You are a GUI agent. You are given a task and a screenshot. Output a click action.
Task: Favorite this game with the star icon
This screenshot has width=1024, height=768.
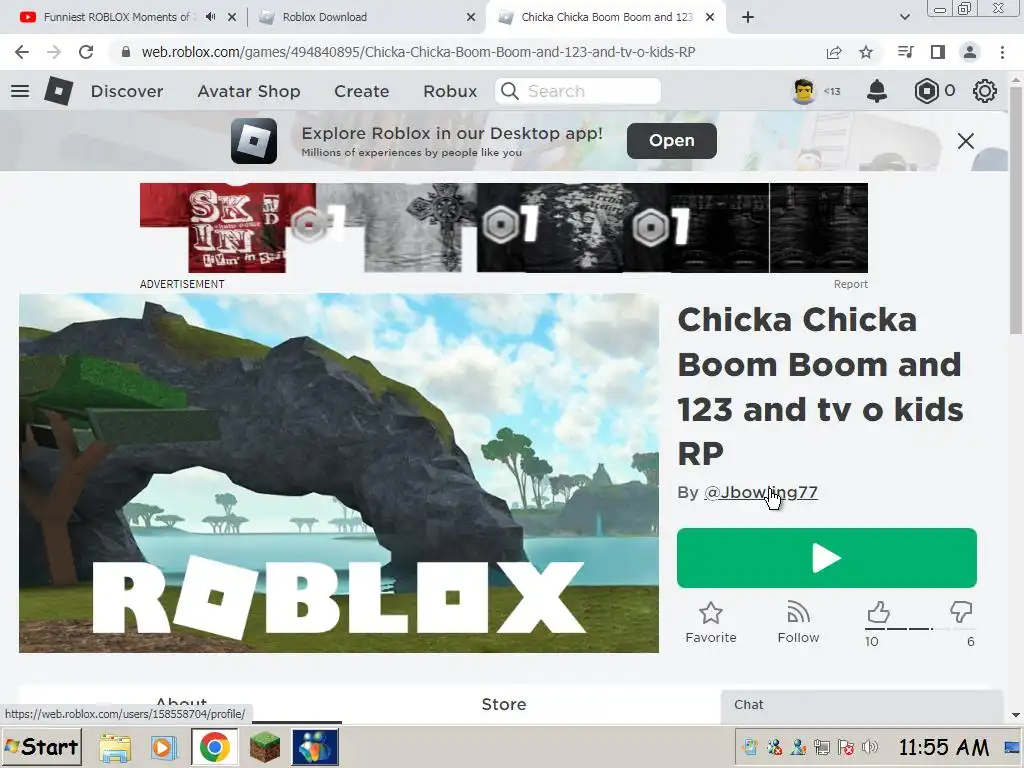coord(711,623)
